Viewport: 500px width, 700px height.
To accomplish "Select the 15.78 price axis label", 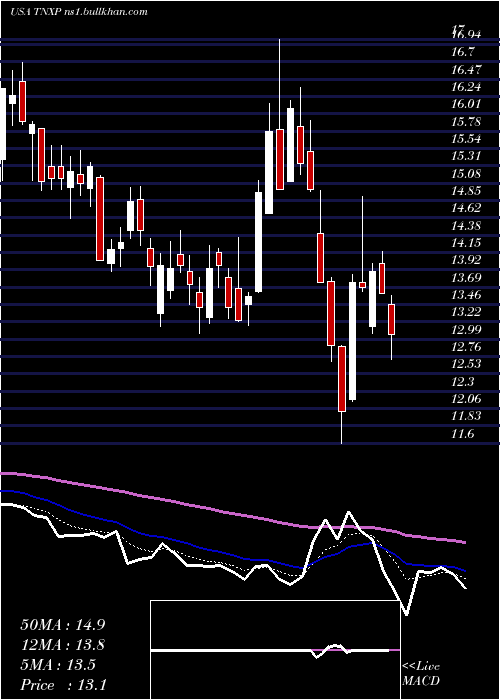I will point(467,121).
